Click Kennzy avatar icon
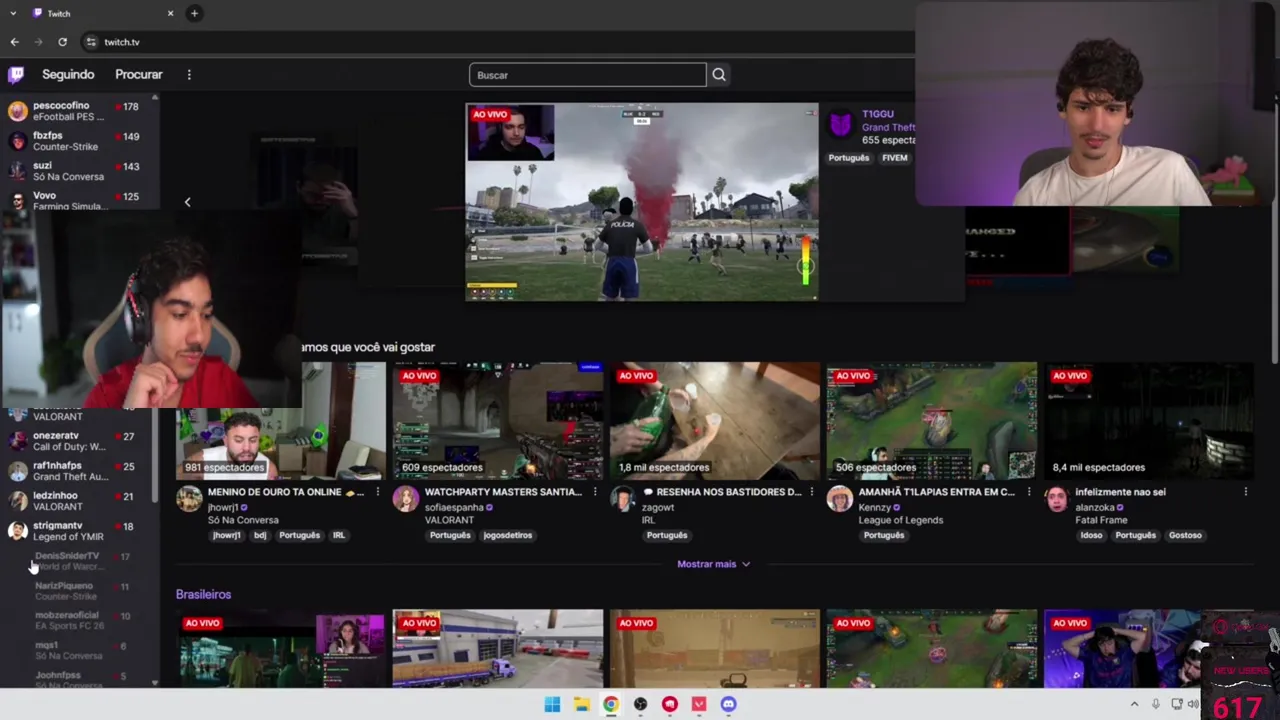The height and width of the screenshot is (720, 1280). coord(839,499)
